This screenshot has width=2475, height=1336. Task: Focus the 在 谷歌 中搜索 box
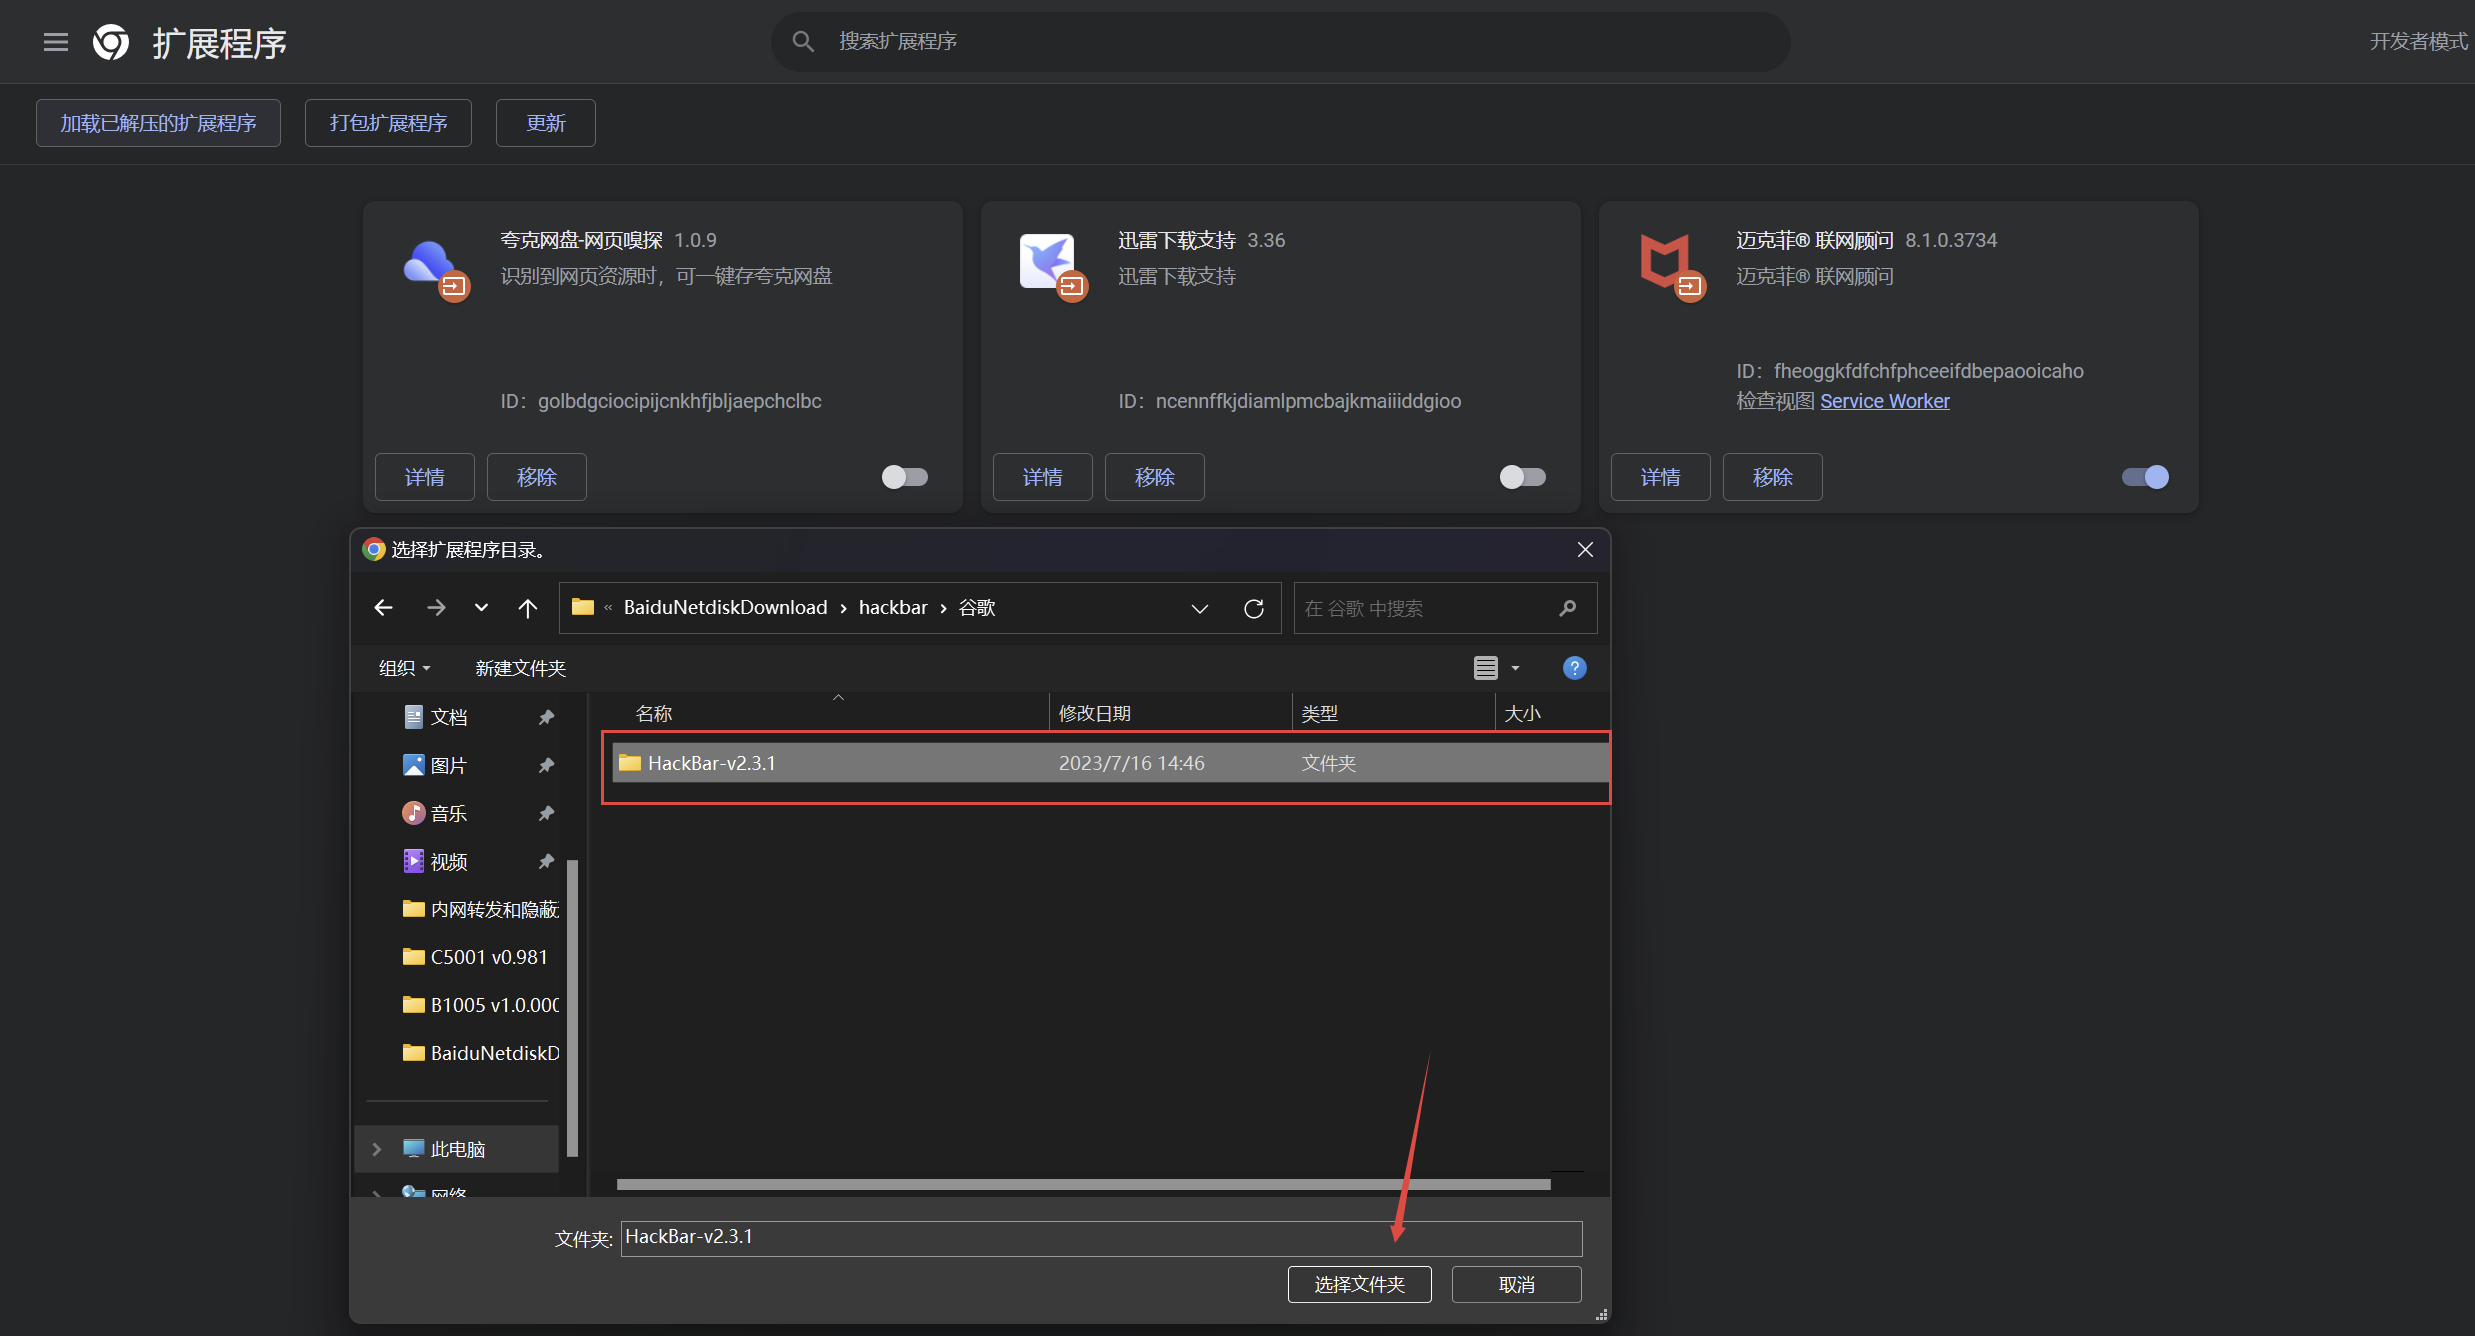(1445, 608)
